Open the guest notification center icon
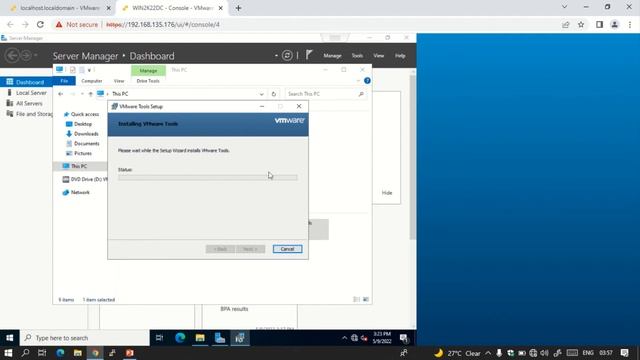Viewport: 640px width, 360px height. 404,338
